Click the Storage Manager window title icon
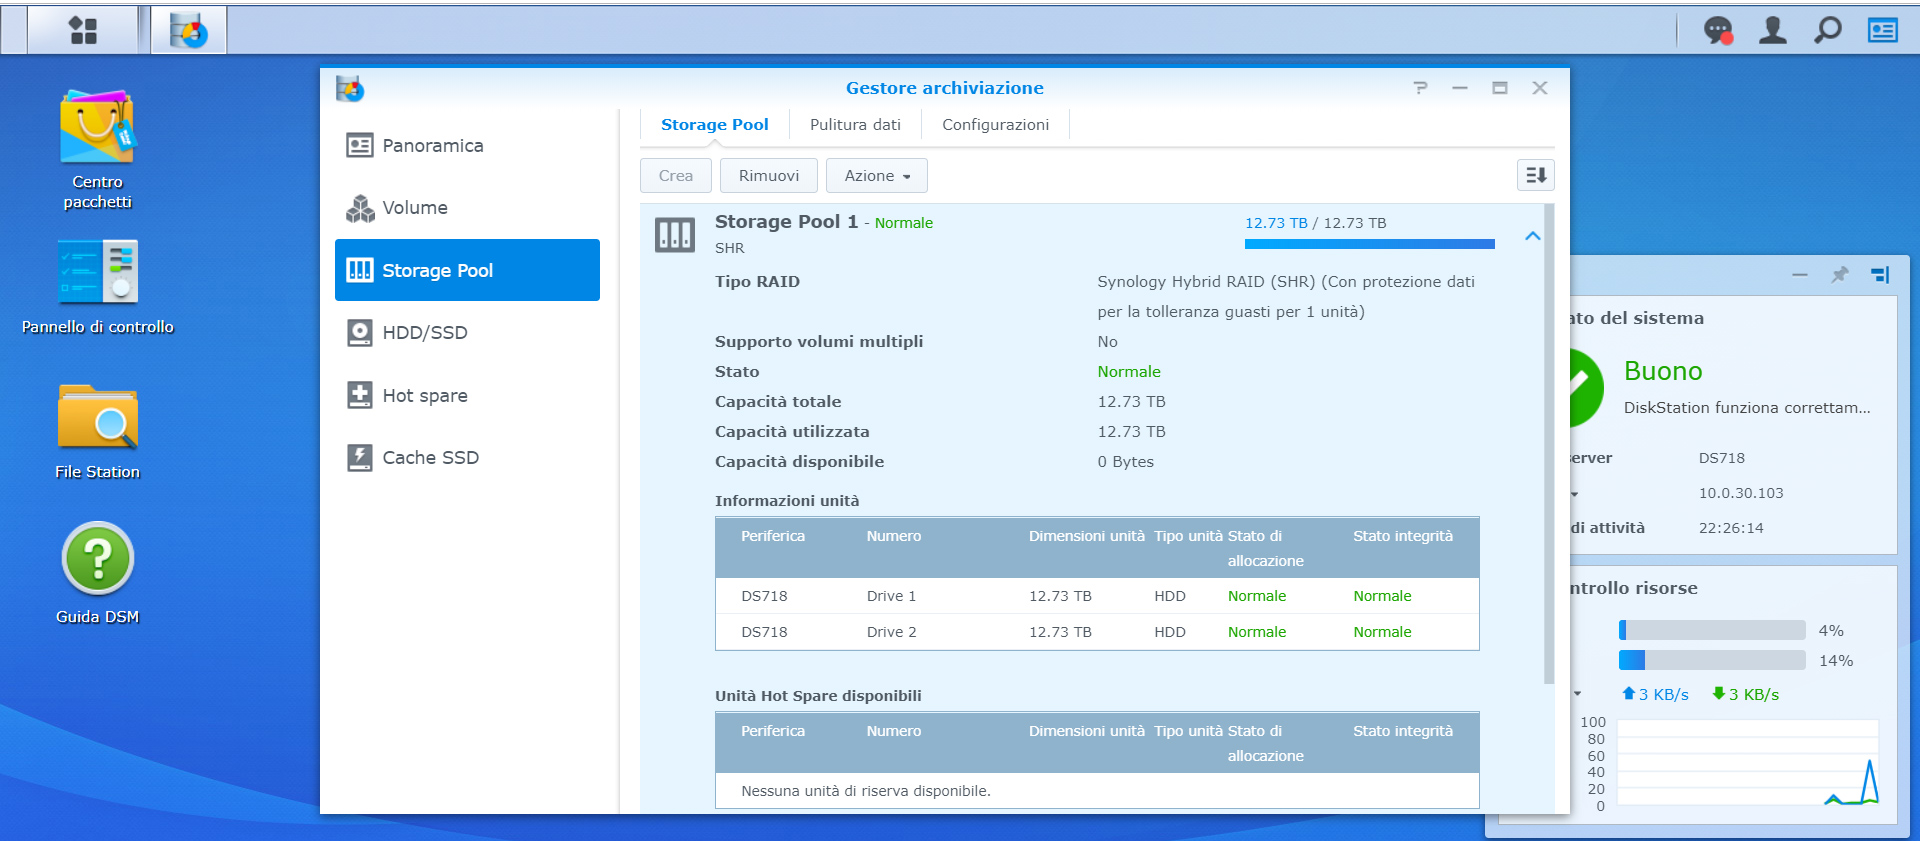The width and height of the screenshot is (1920, 841). click(350, 89)
